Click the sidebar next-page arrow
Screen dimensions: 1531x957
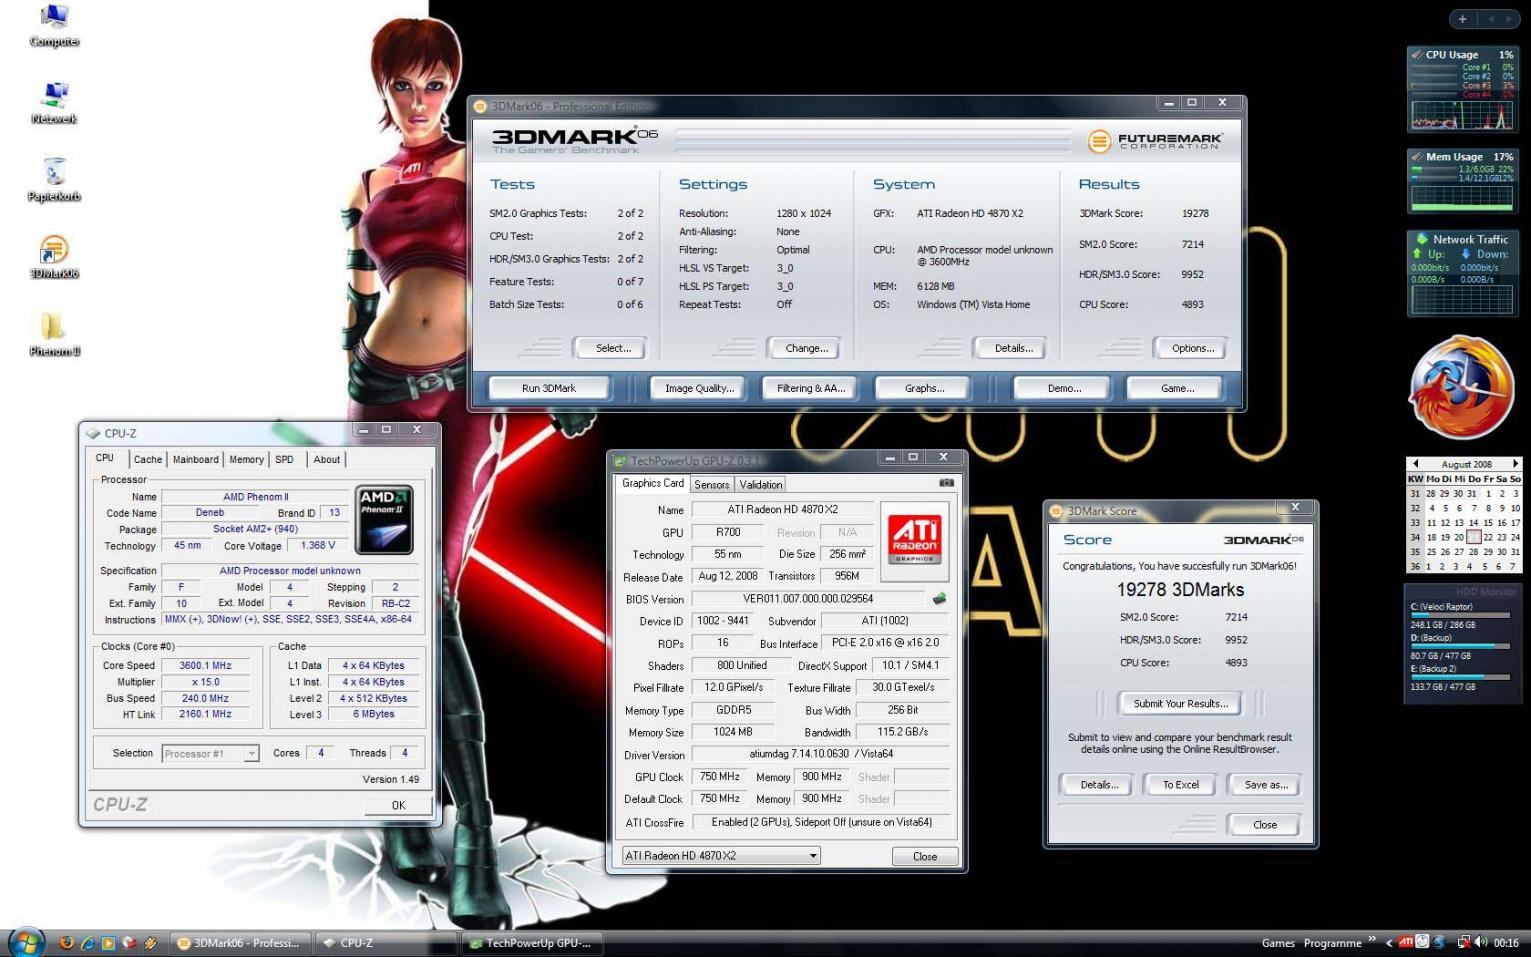tap(1508, 19)
